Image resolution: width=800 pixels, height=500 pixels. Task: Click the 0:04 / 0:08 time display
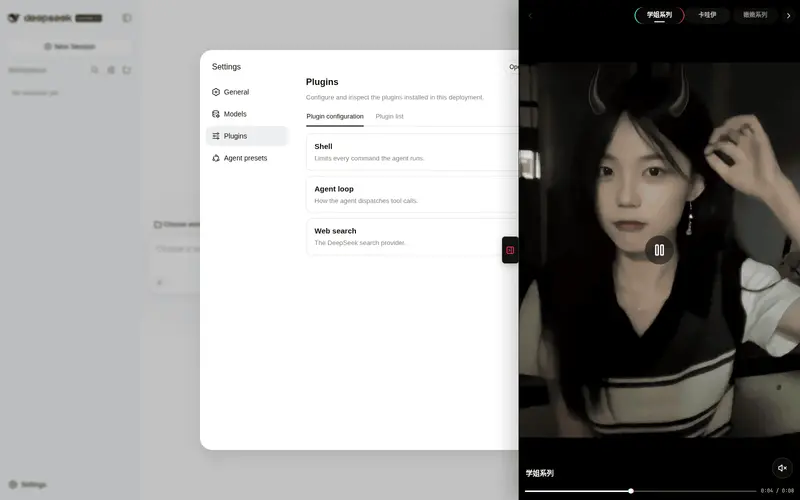(778, 491)
